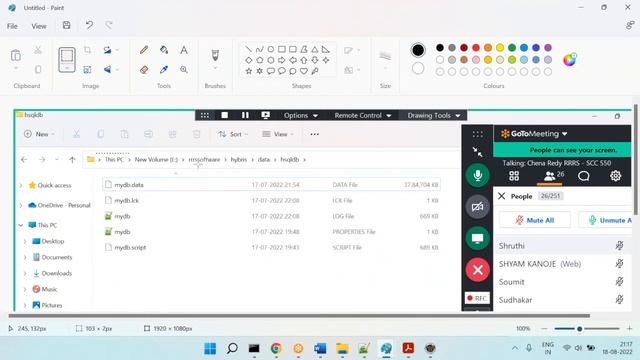
Task: Select the Colour picker eyedropper tool
Action: click(x=164, y=70)
